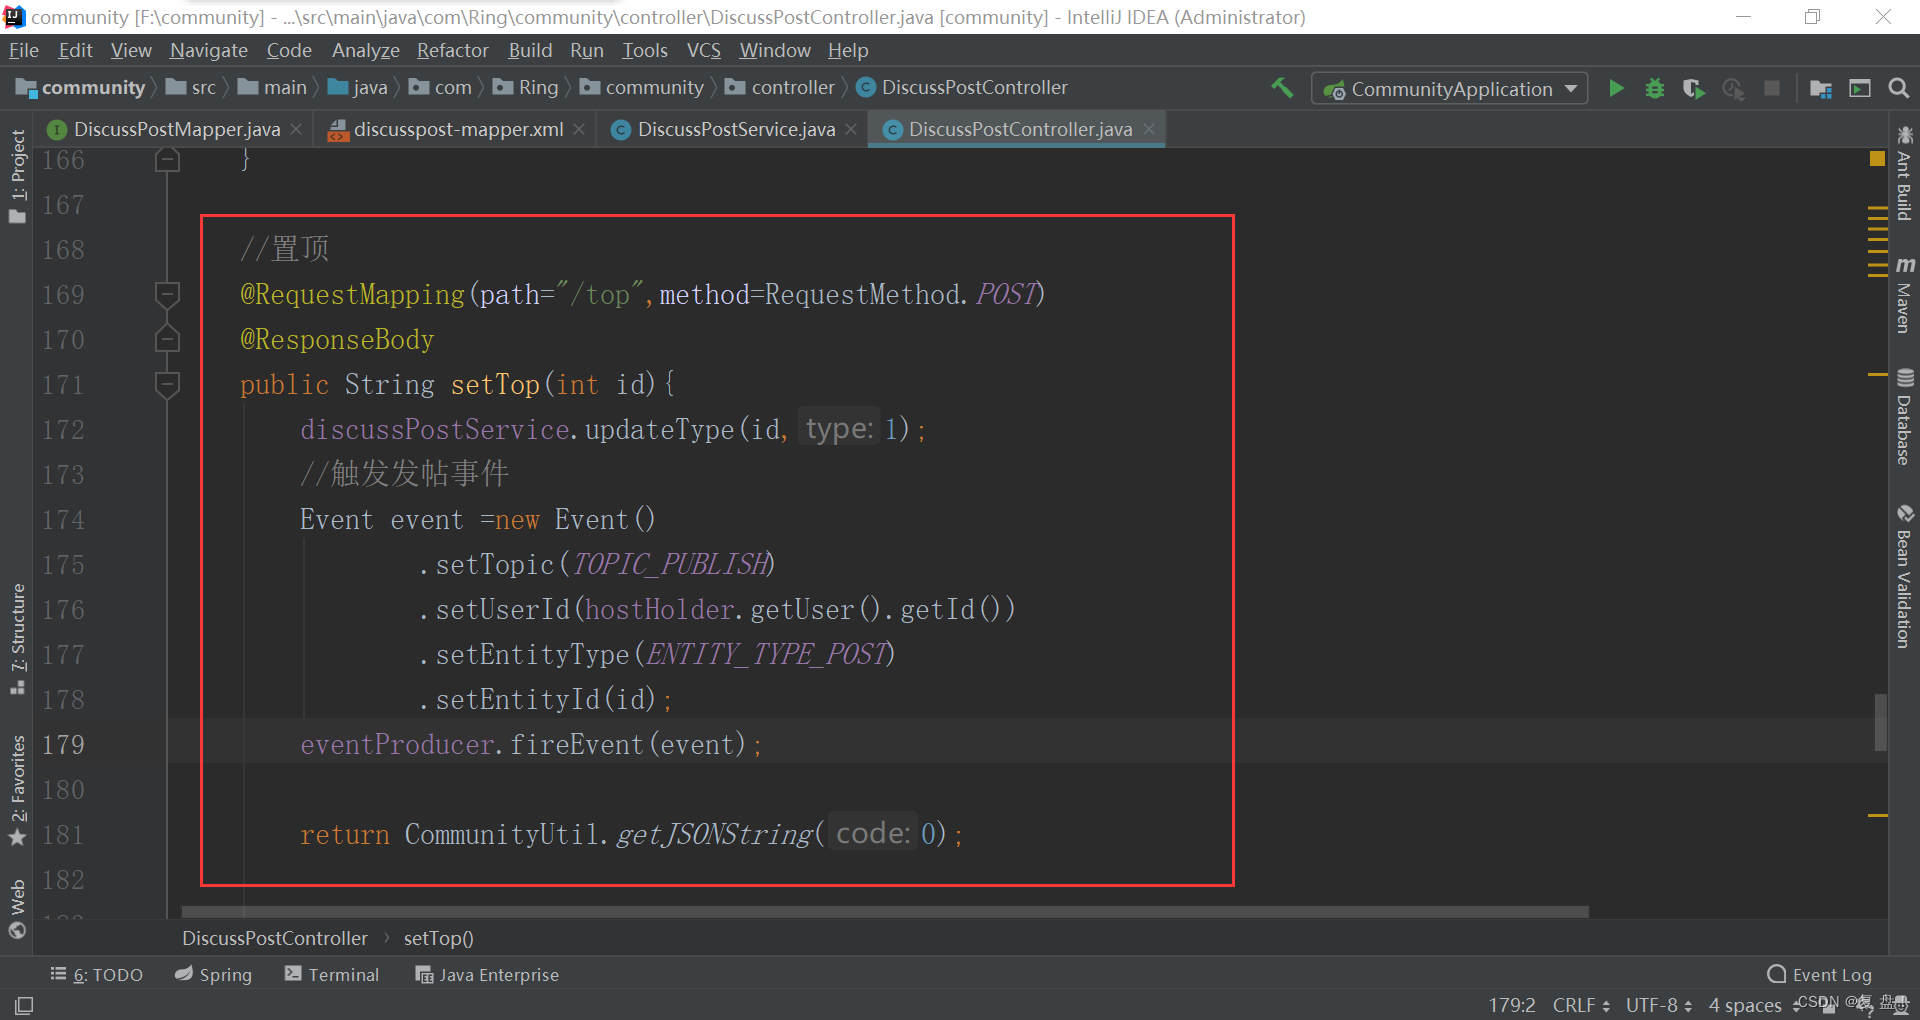The height and width of the screenshot is (1020, 1920).
Task: Open the Maven tool window
Action: pos(1904,294)
